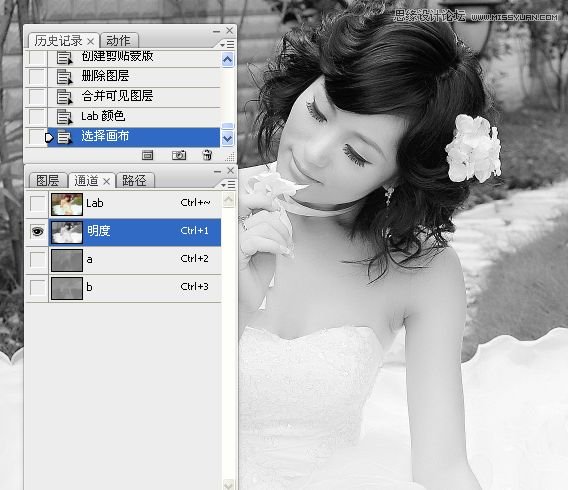This screenshot has height=490, width=568.
Task: Select the b channel thumbnail
Action: (x=67, y=288)
